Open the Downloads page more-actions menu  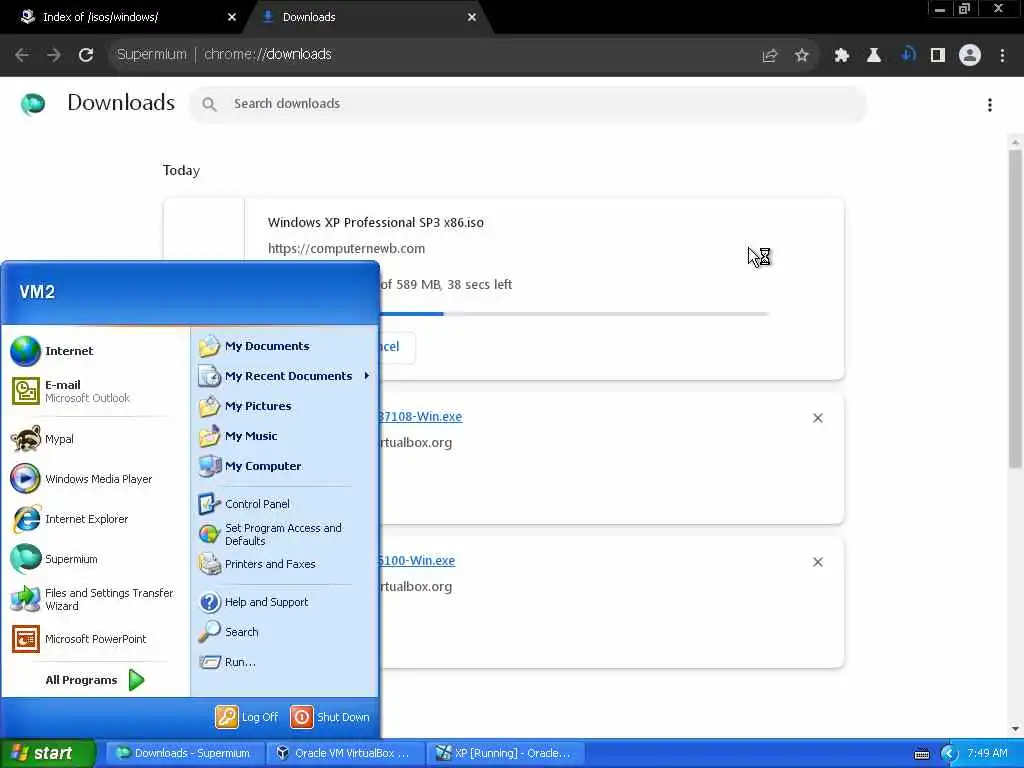(989, 104)
